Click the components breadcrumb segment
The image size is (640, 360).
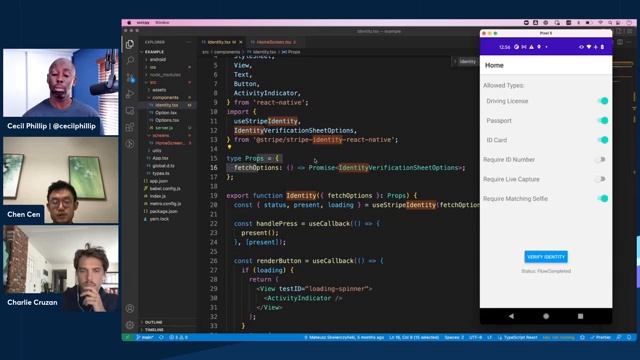pyautogui.click(x=227, y=52)
